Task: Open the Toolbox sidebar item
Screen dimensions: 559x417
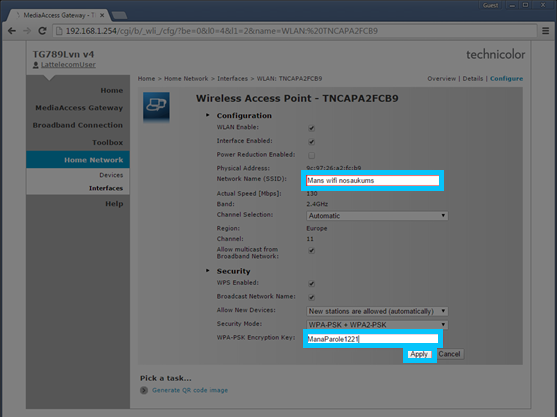Action: 108,143
